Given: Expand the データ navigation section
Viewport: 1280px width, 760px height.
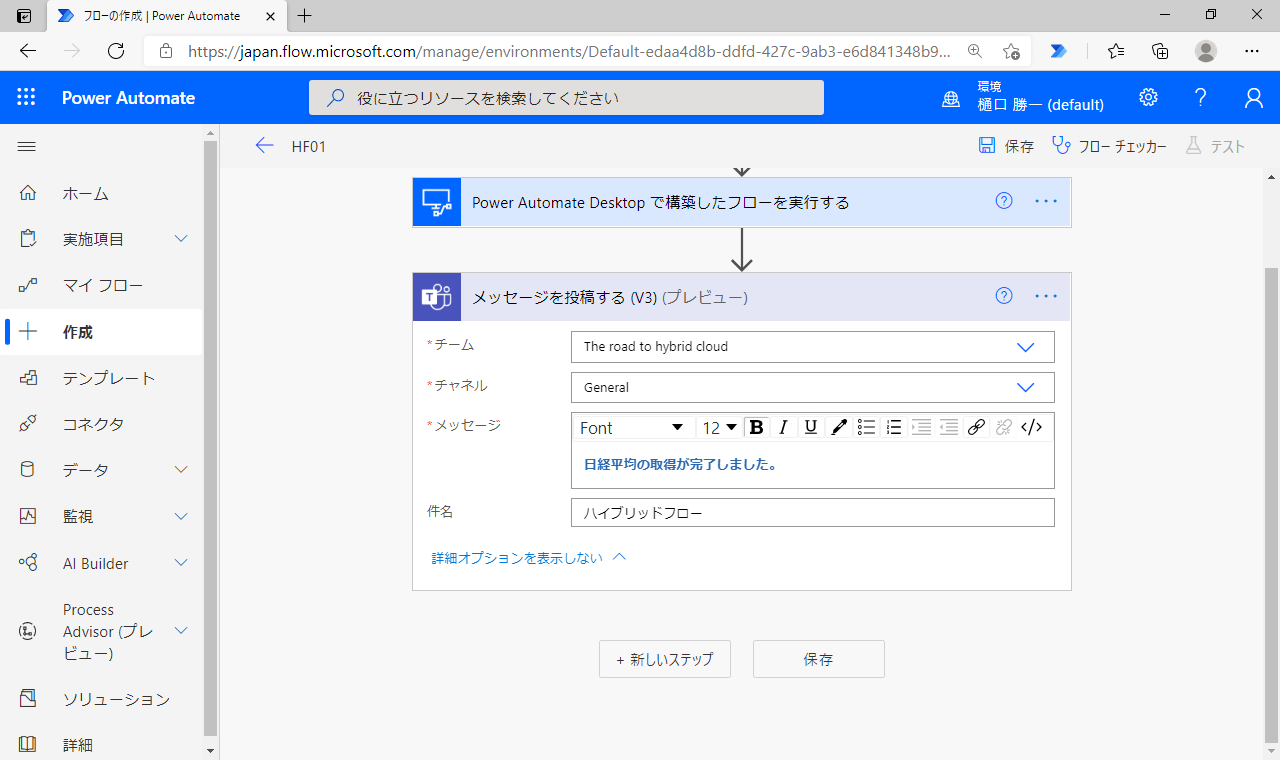Looking at the screenshot, I should point(181,470).
